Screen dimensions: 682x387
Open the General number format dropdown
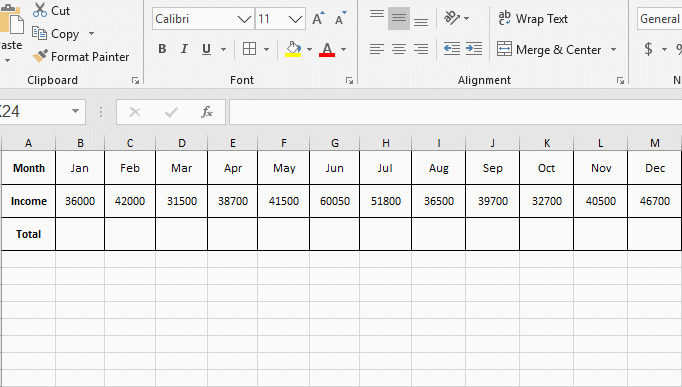659,19
